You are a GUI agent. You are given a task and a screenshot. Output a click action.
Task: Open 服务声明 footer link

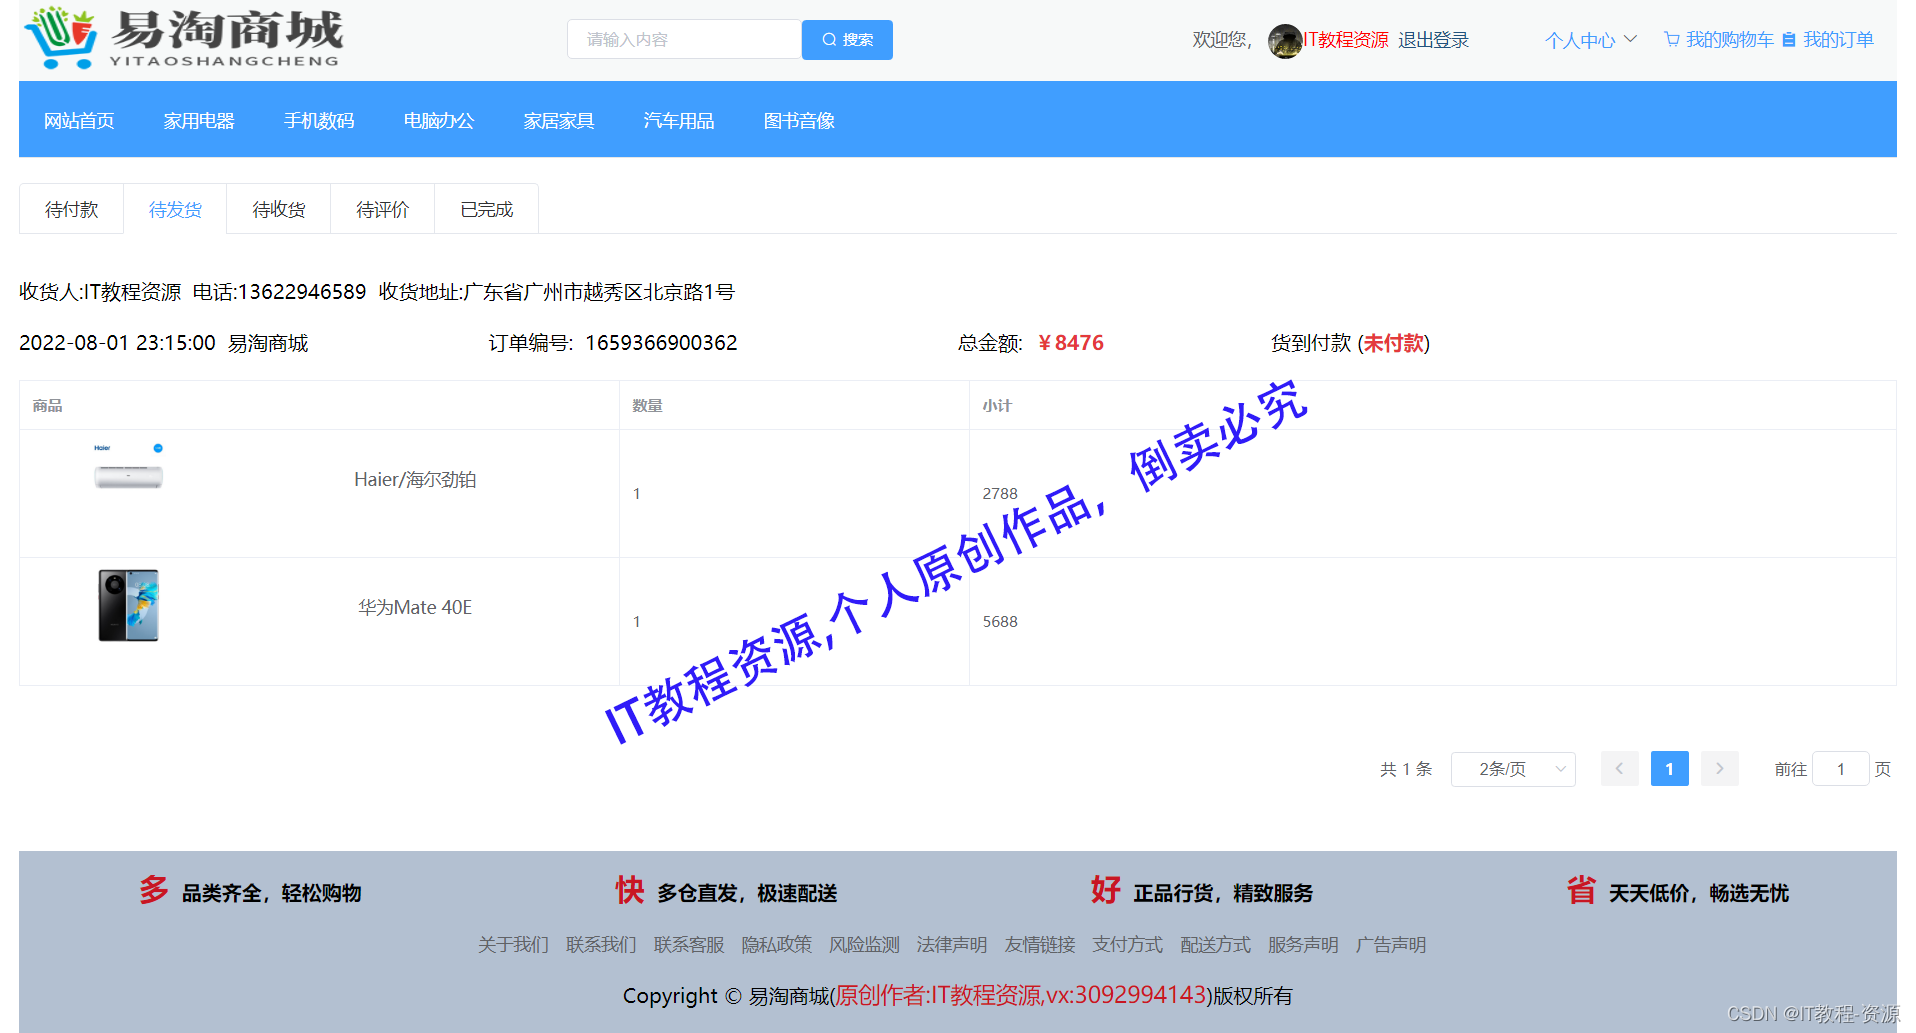[x=1303, y=945]
